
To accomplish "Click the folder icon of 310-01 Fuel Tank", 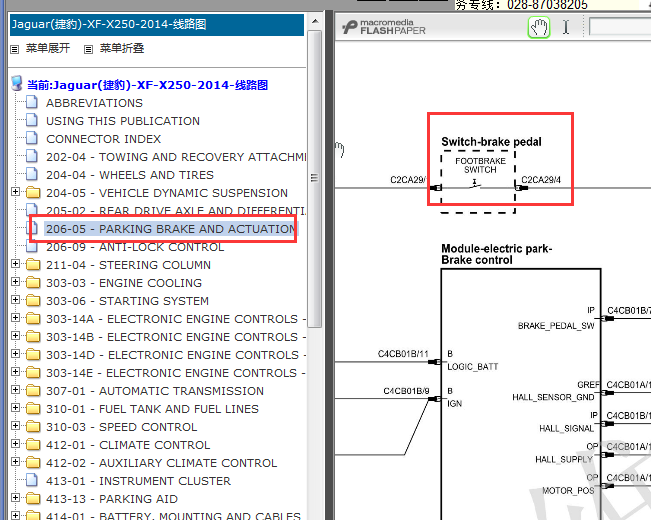I will click(x=33, y=408).
